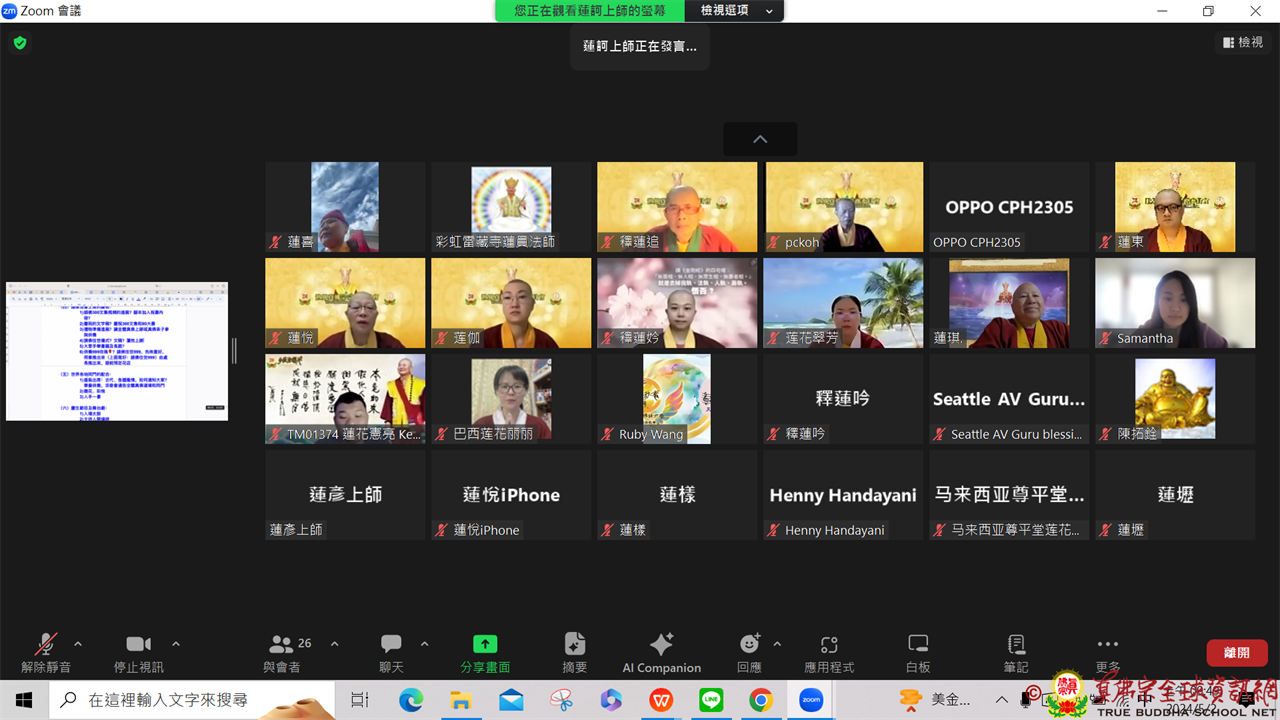The width and height of the screenshot is (1280, 720).
Task: Open the 檢視 view menu
Action: pyautogui.click(x=1243, y=42)
